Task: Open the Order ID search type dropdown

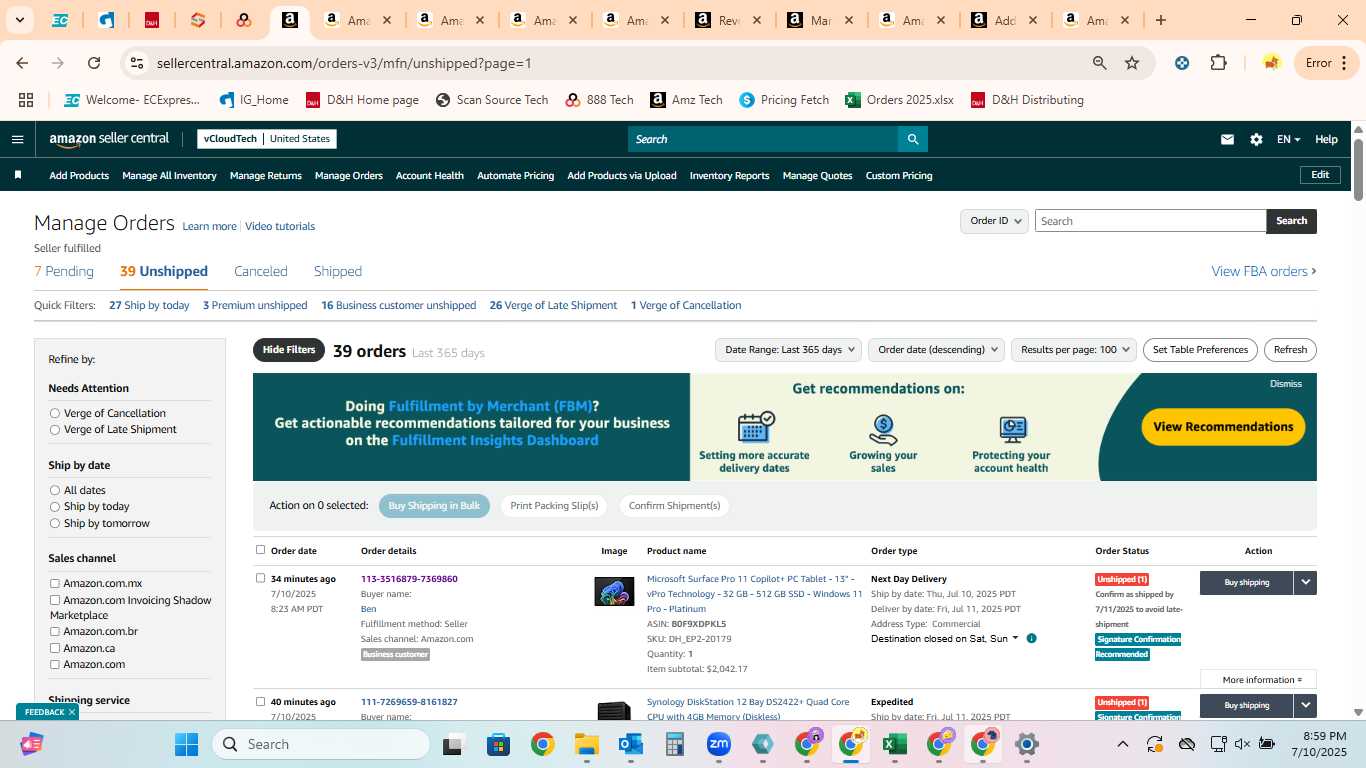Action: click(994, 221)
